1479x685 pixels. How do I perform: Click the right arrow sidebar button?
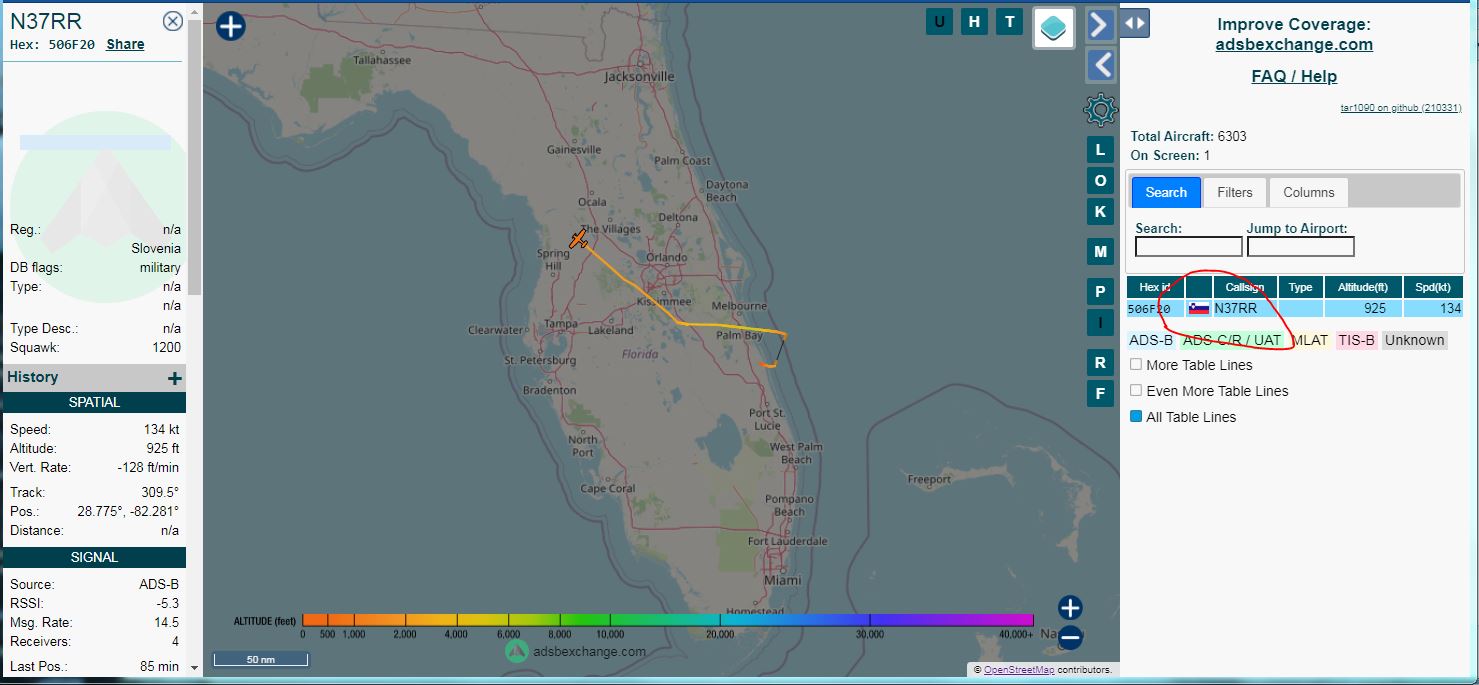[1100, 24]
